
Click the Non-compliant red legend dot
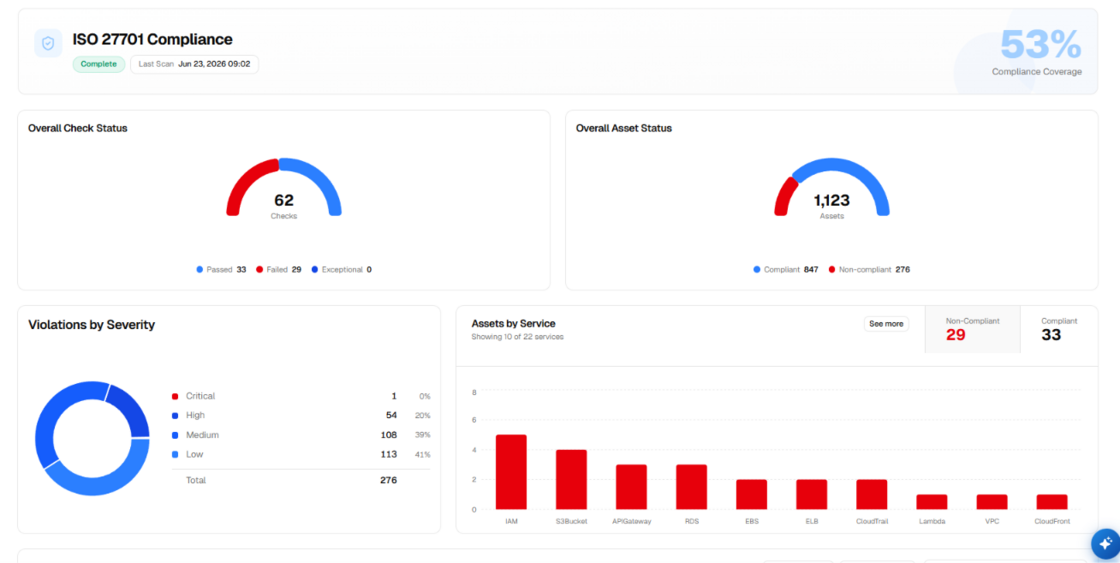pyautogui.click(x=832, y=270)
